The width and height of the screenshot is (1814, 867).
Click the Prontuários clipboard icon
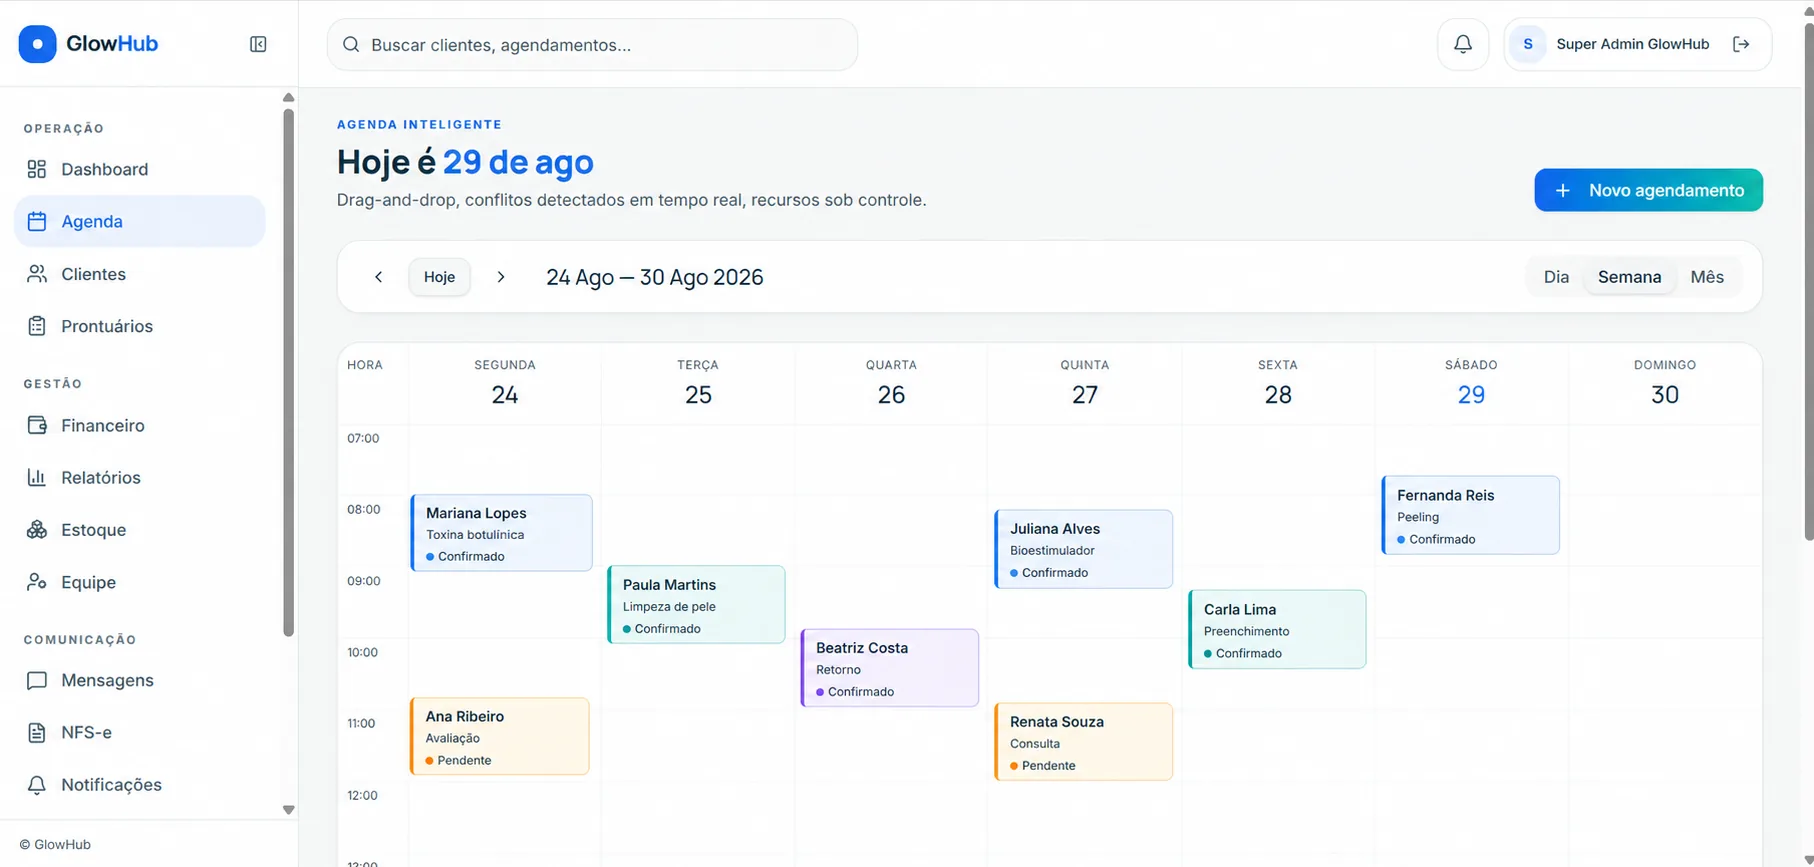tap(37, 326)
